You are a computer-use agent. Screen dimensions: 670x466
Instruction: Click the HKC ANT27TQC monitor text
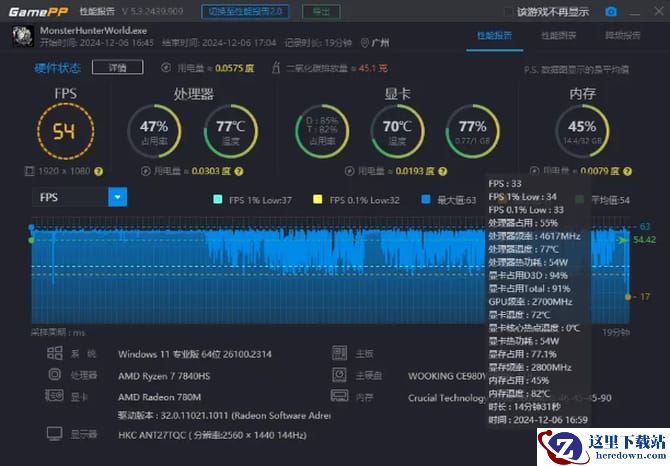pyautogui.click(x=212, y=435)
